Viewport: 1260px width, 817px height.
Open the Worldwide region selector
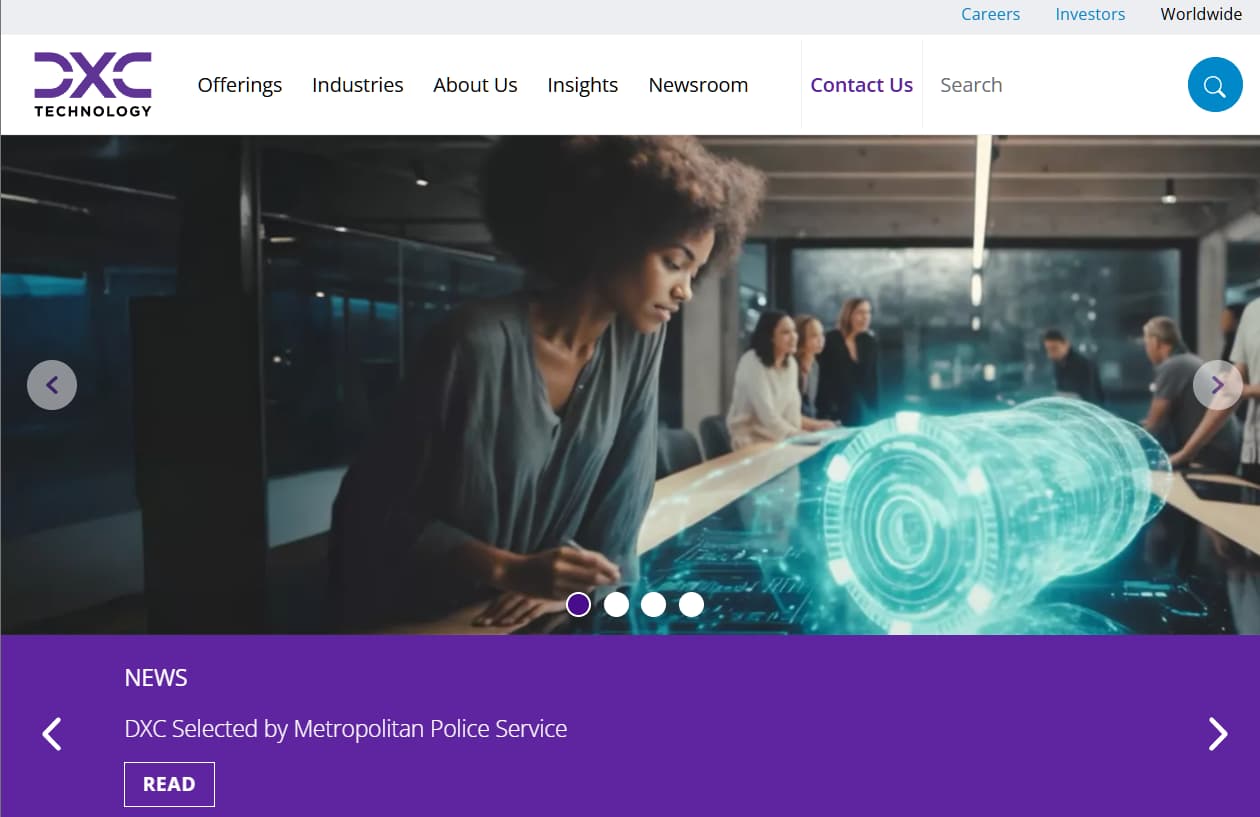coord(1201,14)
